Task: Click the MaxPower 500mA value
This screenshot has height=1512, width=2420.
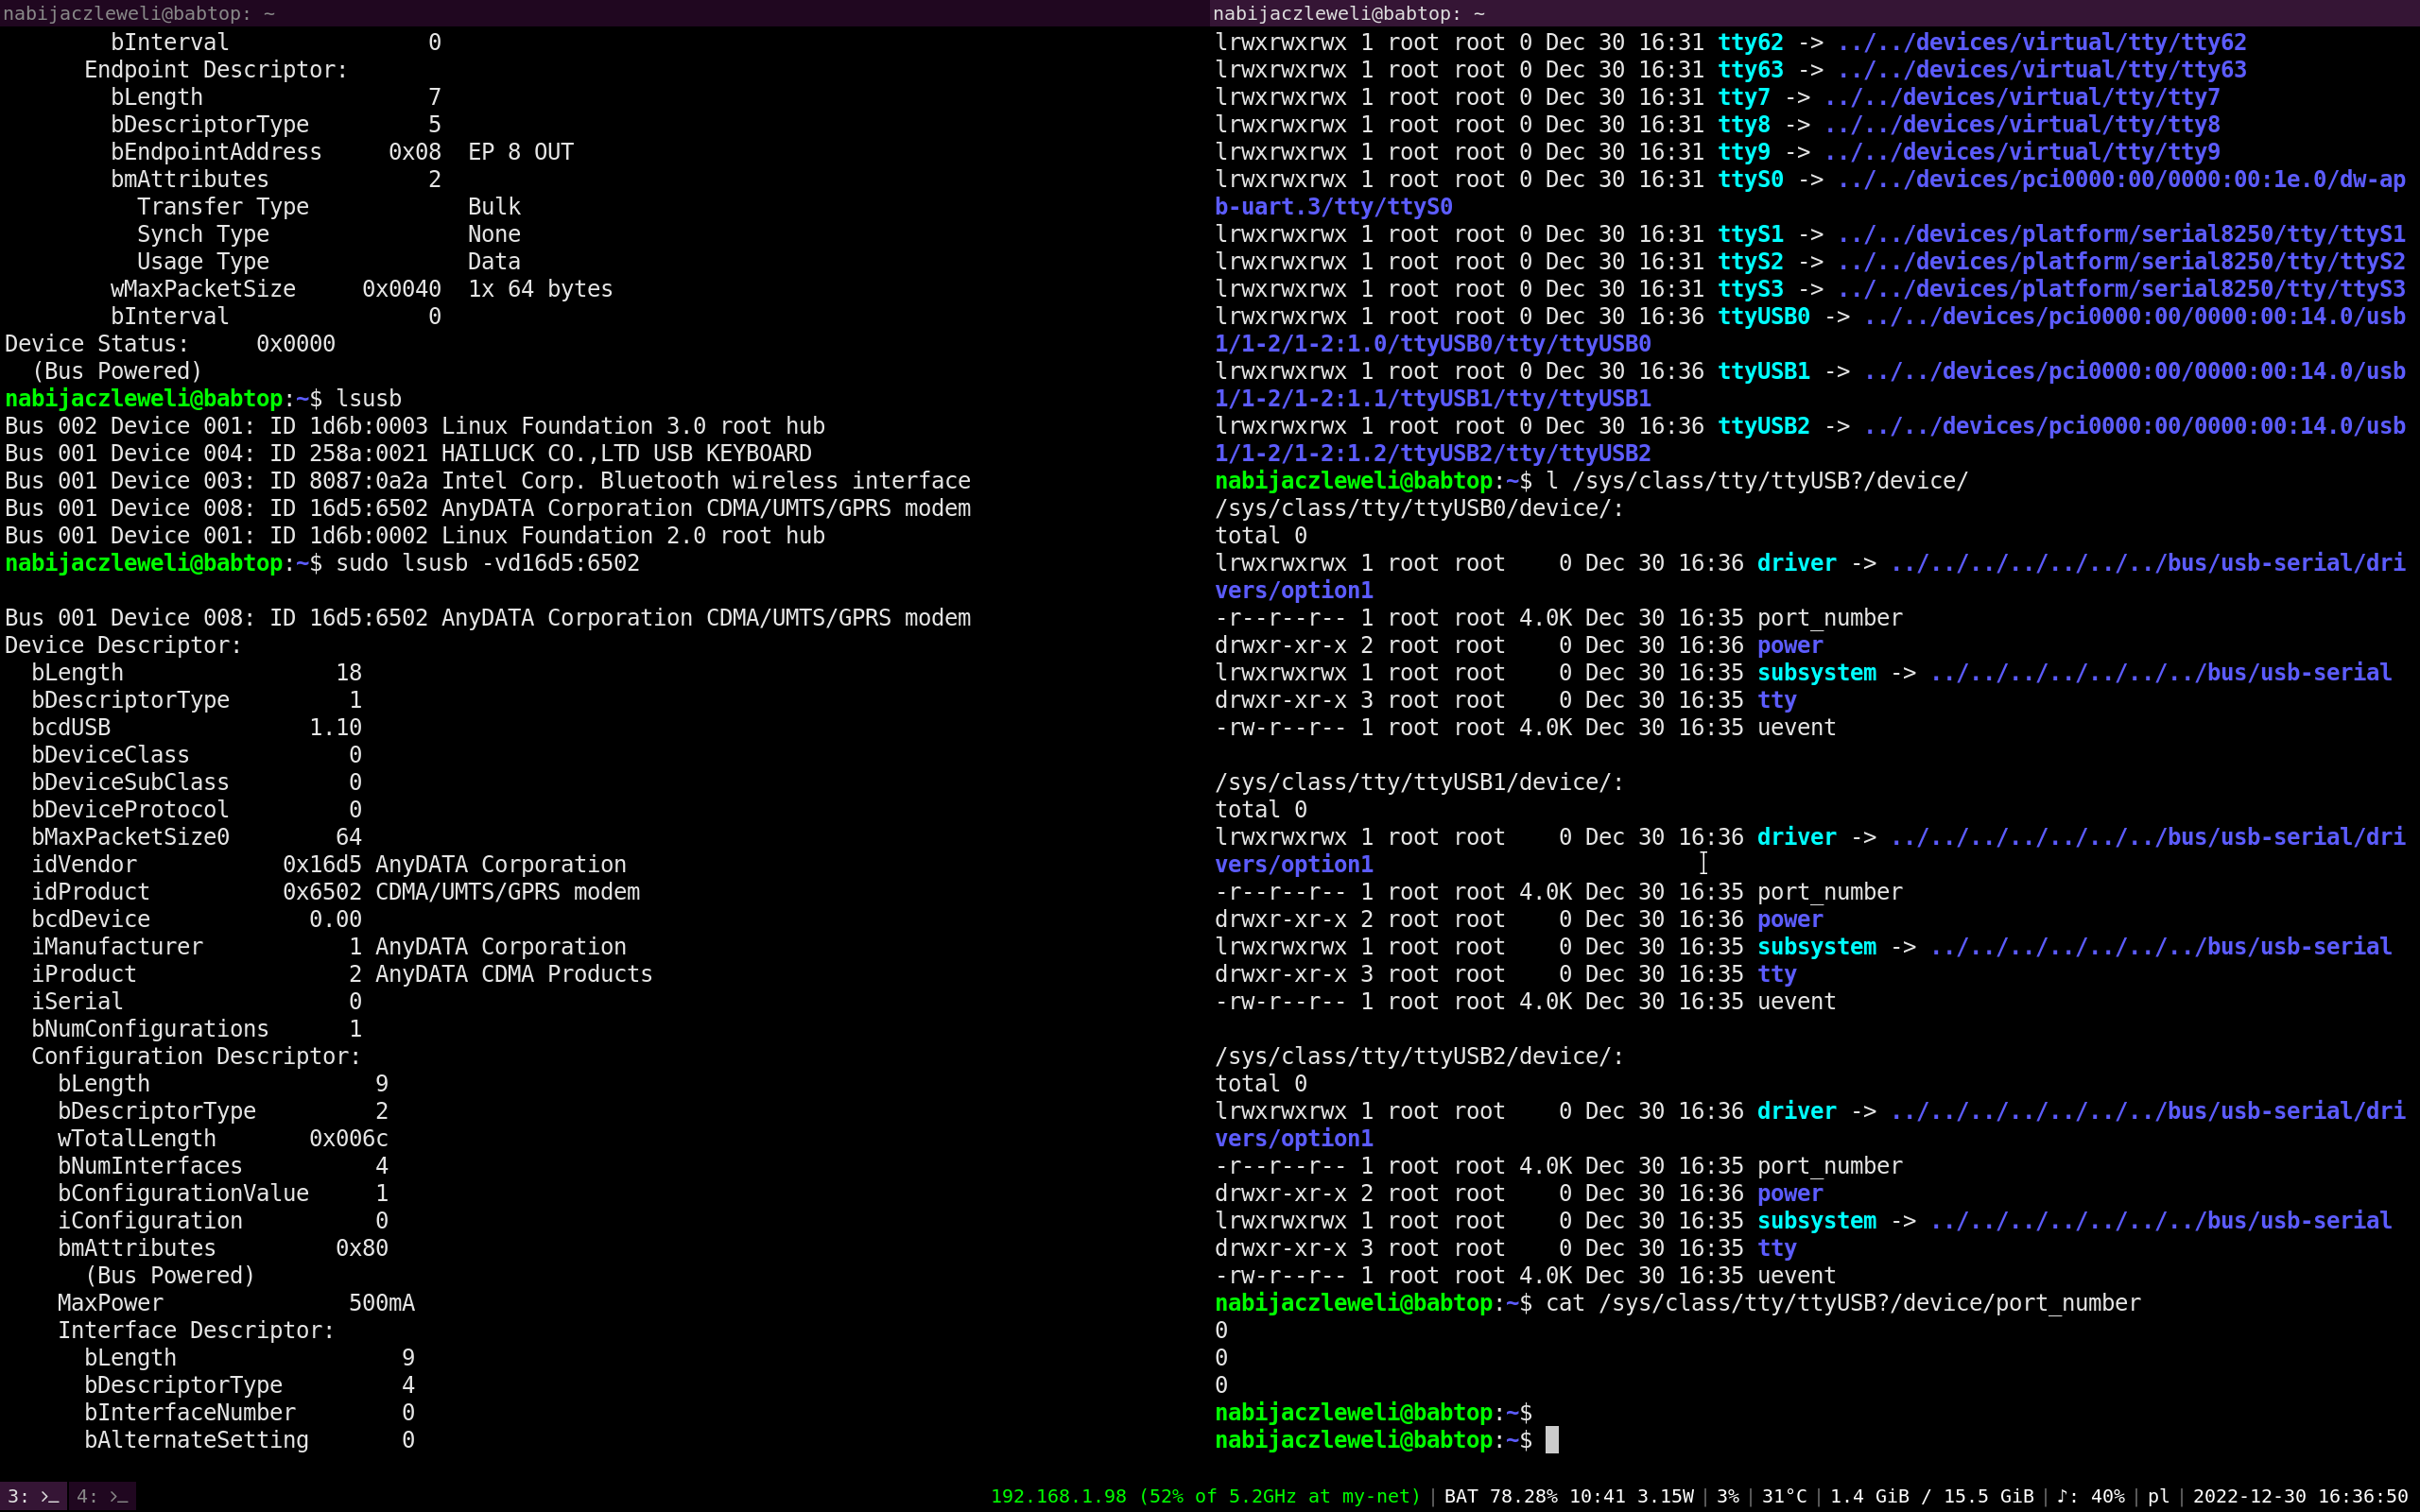Action: pos(381,1303)
